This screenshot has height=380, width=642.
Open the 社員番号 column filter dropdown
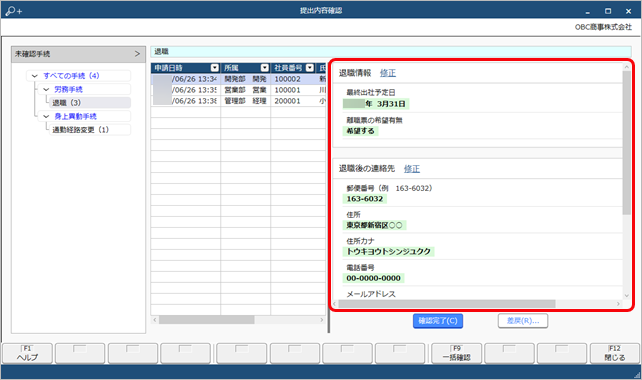coord(310,68)
